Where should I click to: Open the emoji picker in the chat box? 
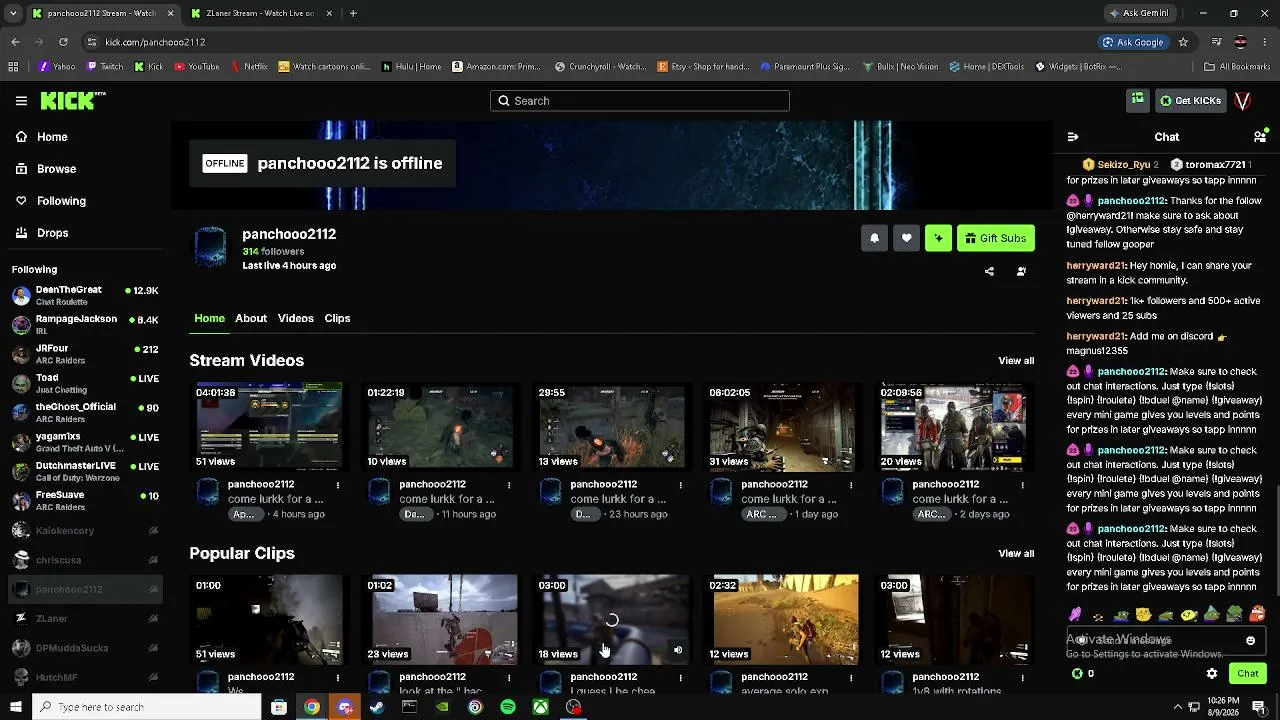(x=1250, y=640)
